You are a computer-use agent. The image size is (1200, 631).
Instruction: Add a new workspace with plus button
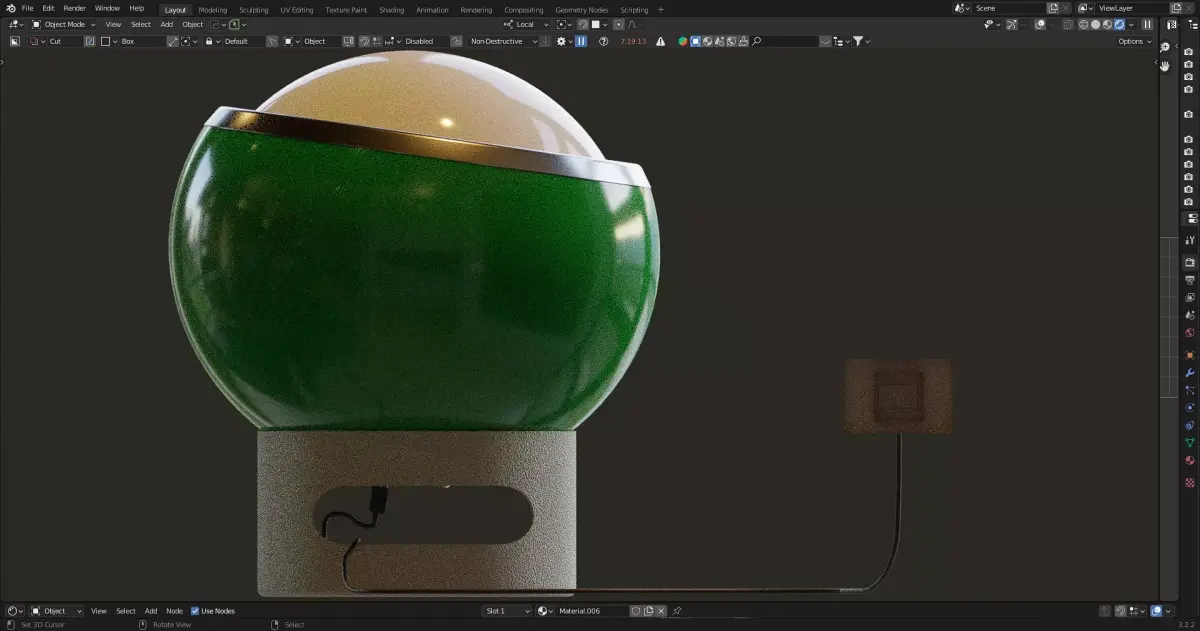coord(660,10)
